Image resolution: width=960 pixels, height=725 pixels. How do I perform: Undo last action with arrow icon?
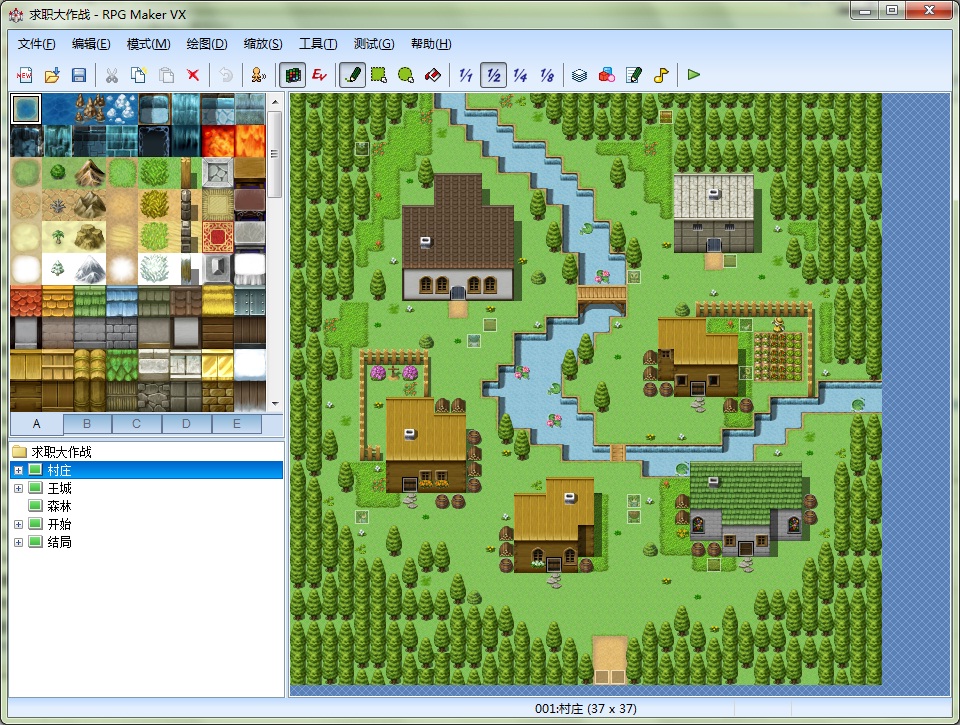(x=225, y=75)
